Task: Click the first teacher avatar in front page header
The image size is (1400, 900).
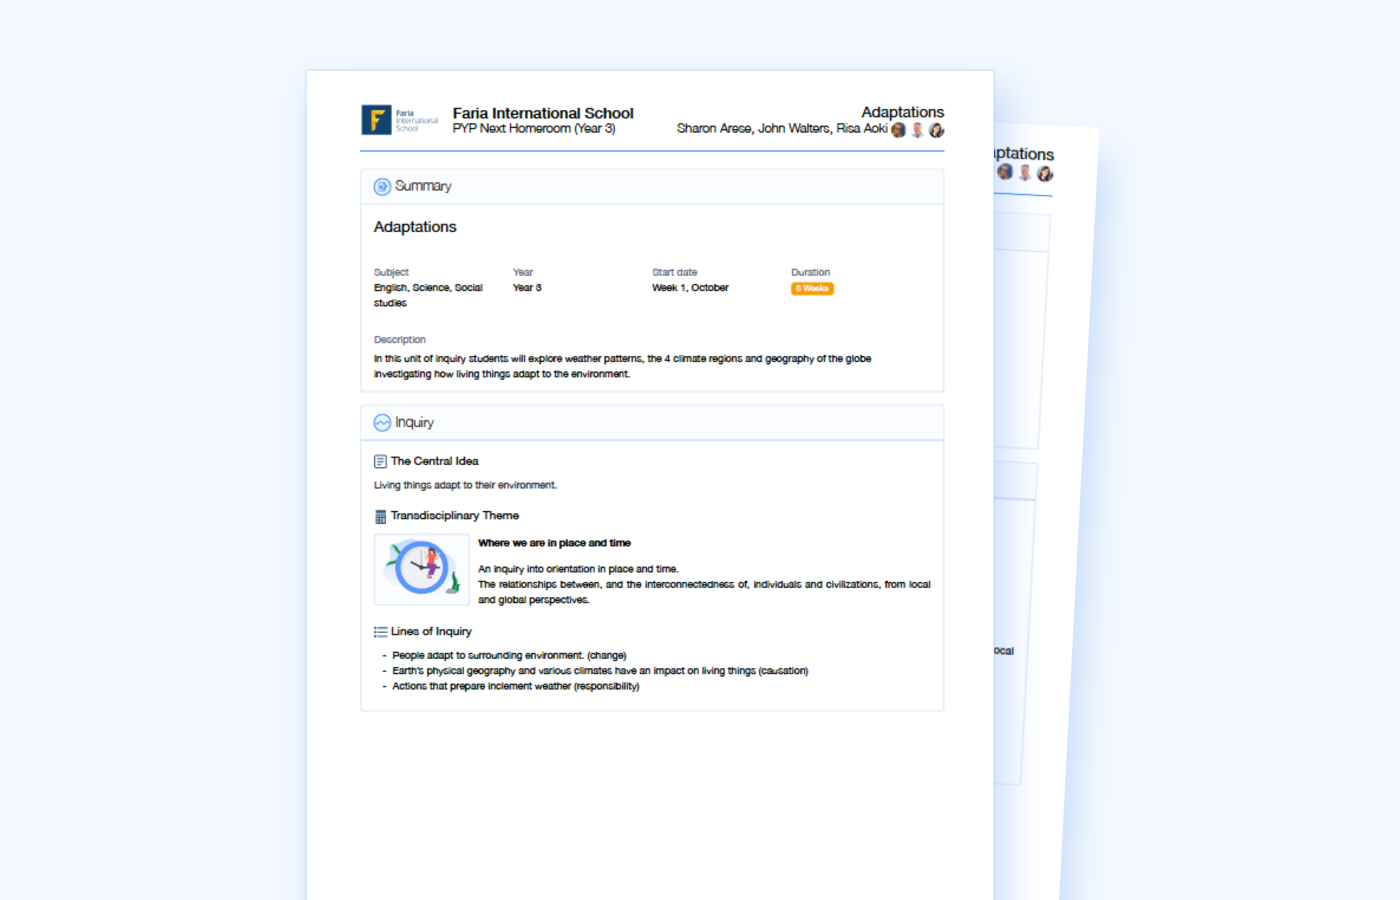Action: tap(898, 130)
